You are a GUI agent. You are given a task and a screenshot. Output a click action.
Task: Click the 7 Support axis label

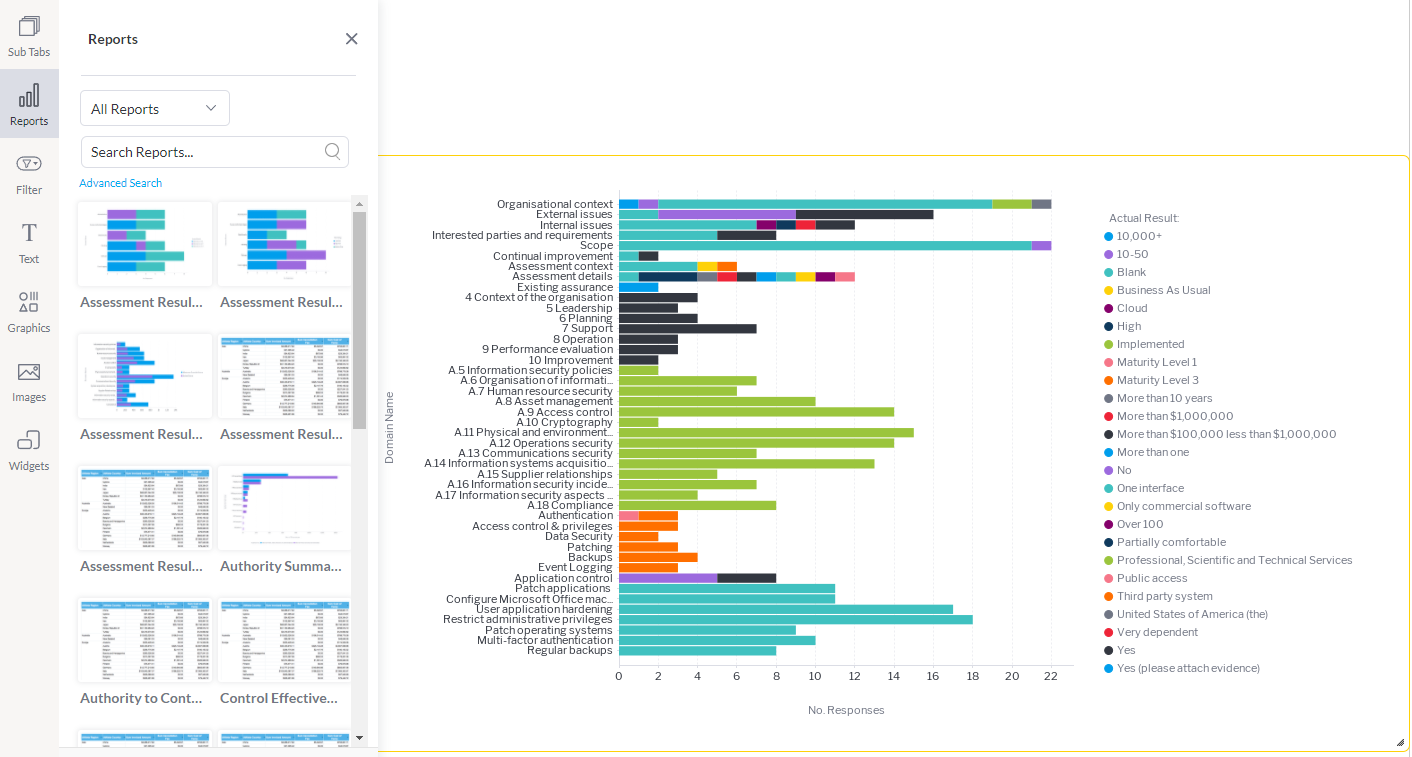point(587,328)
